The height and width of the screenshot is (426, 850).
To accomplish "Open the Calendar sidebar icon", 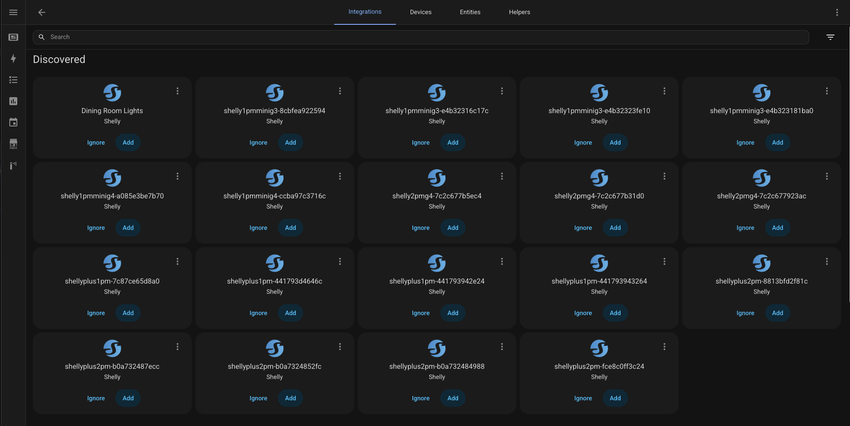I will pyautogui.click(x=13, y=122).
